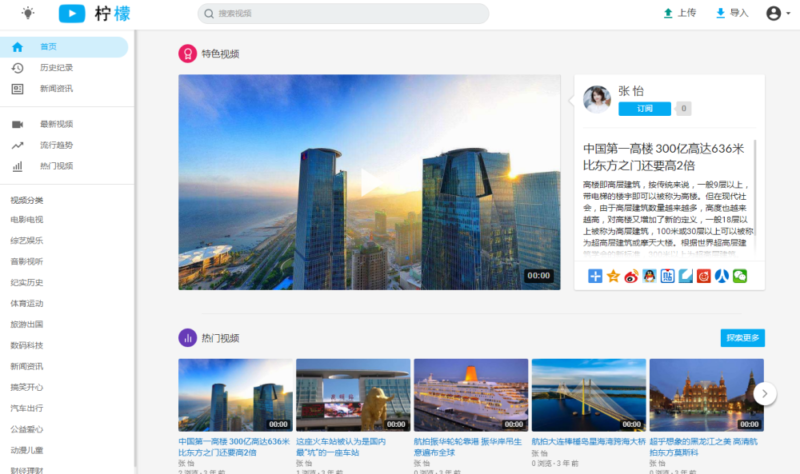Click the 探索更多 button
This screenshot has height=474, width=800.
pos(742,338)
